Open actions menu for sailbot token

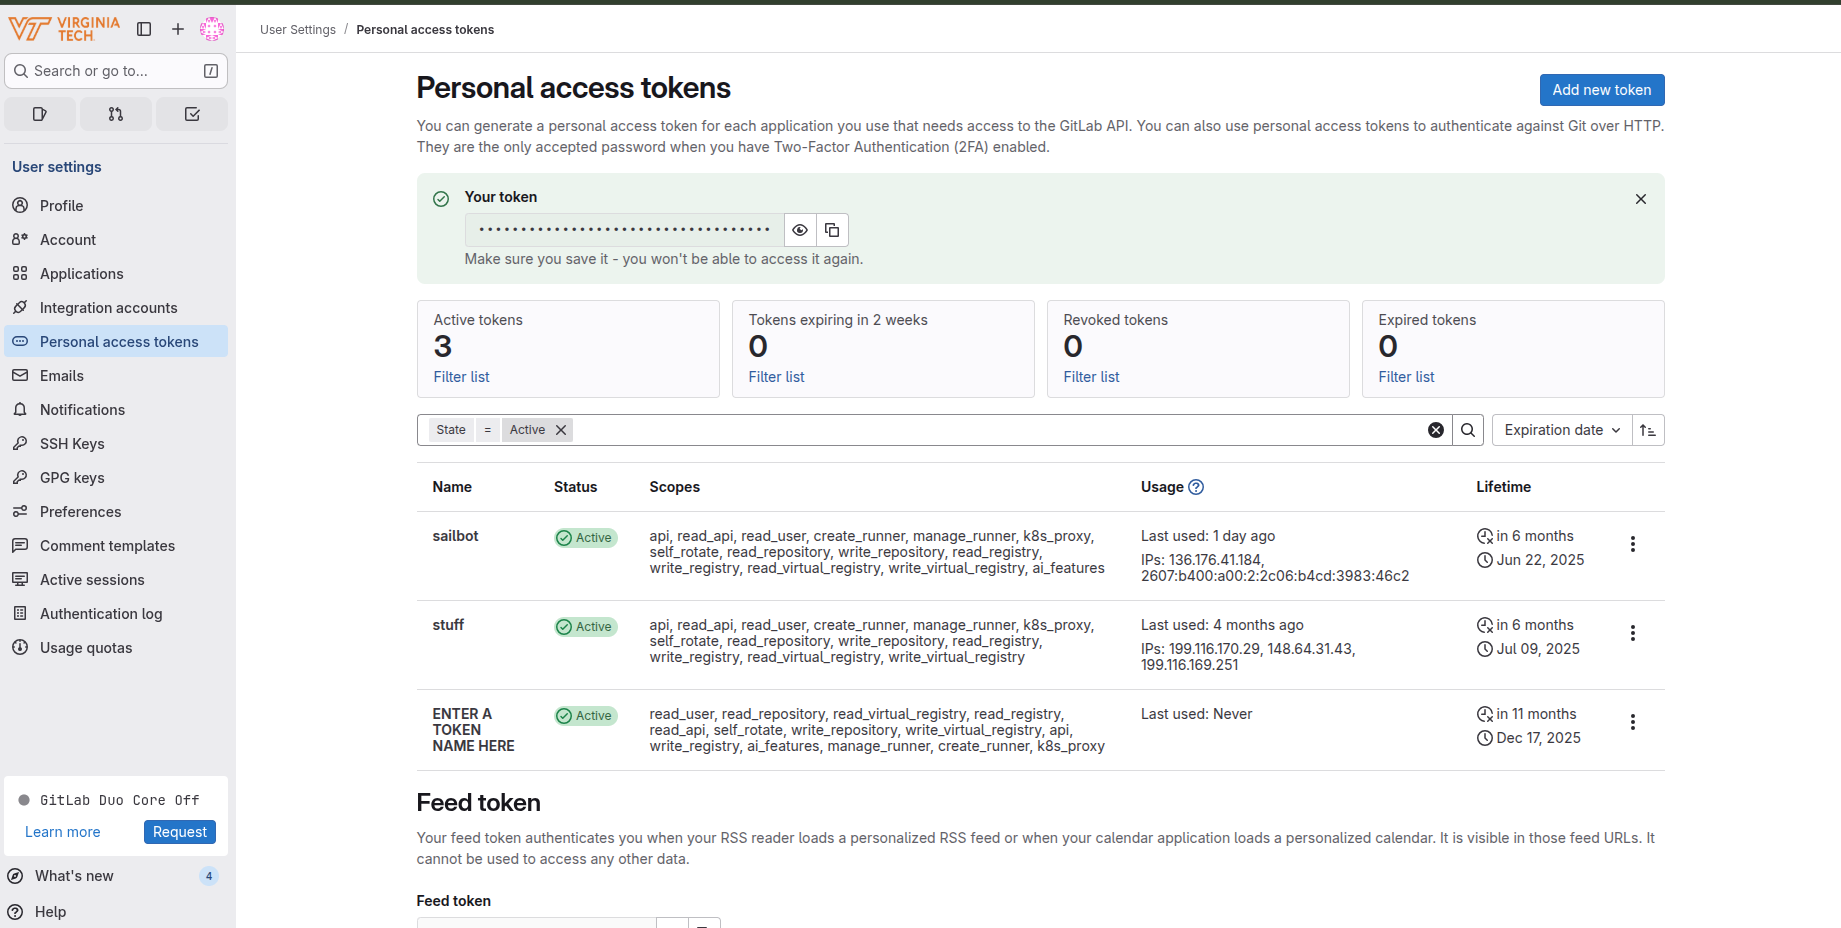point(1633,544)
